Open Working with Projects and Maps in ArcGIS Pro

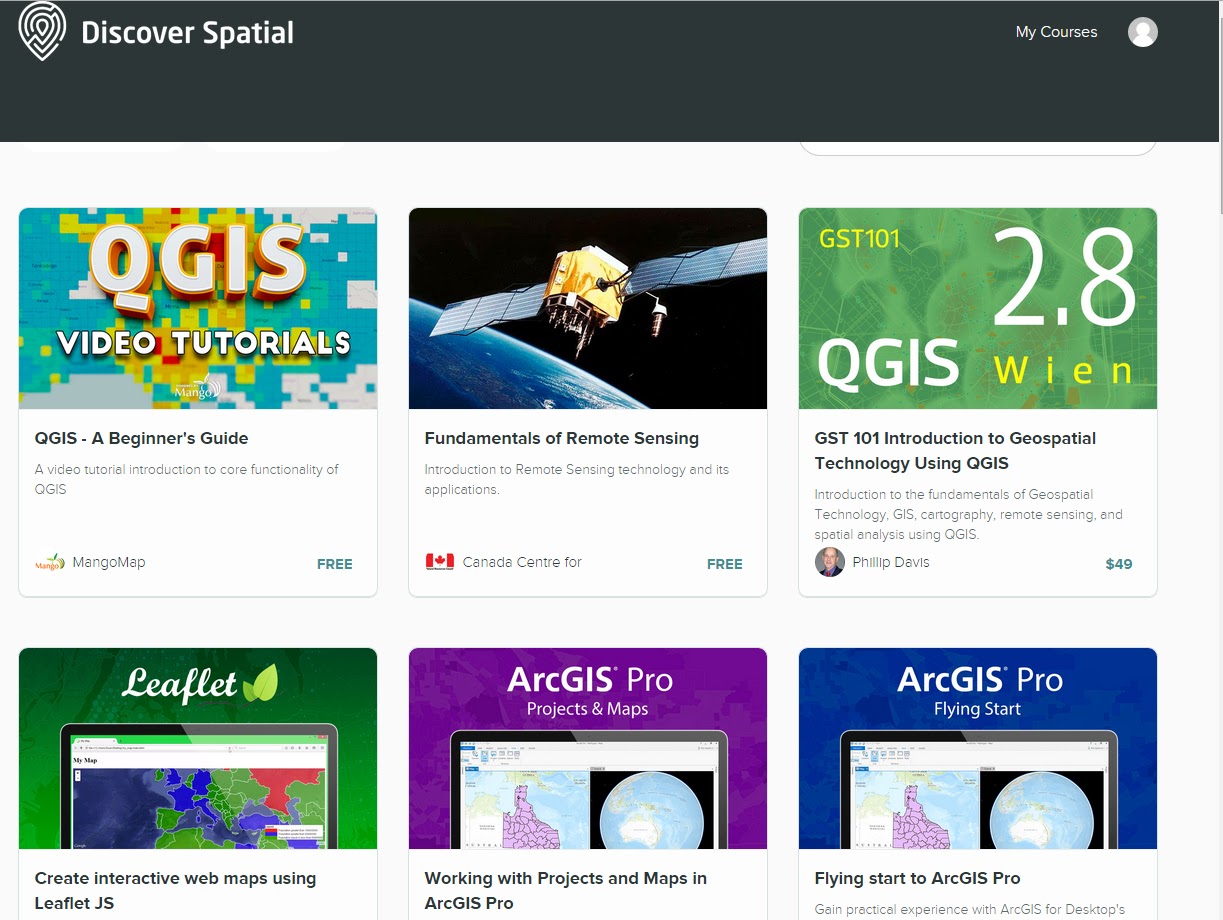[566, 890]
